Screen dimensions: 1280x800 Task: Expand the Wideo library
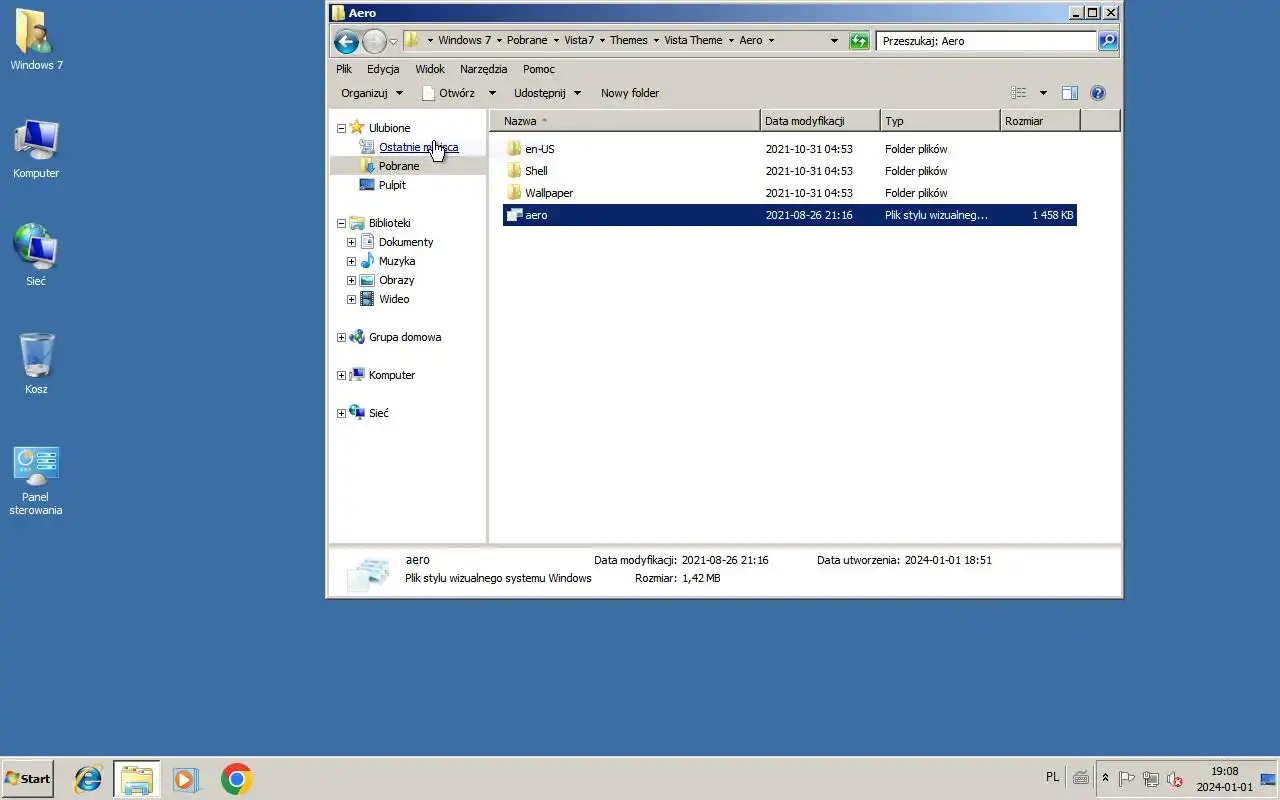pyautogui.click(x=351, y=299)
